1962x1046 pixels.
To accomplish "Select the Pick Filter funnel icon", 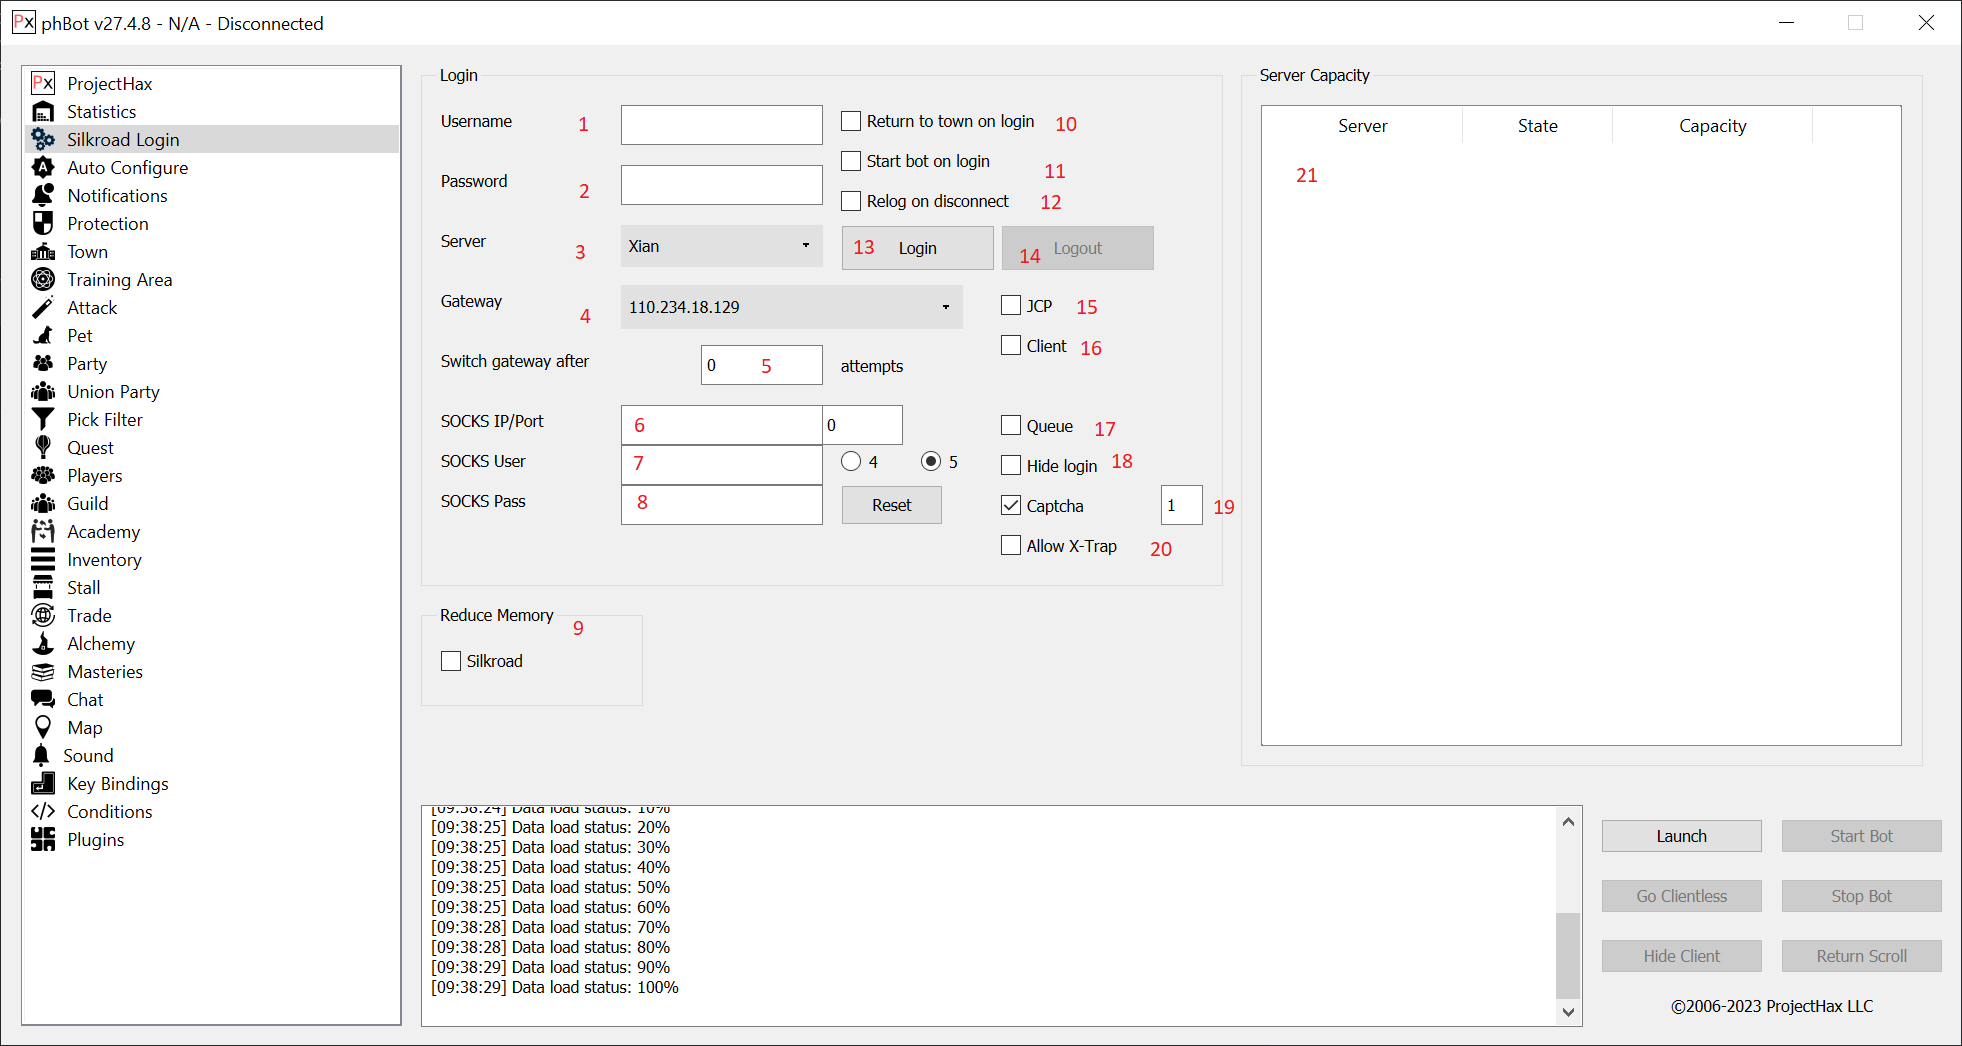I will [x=43, y=420].
